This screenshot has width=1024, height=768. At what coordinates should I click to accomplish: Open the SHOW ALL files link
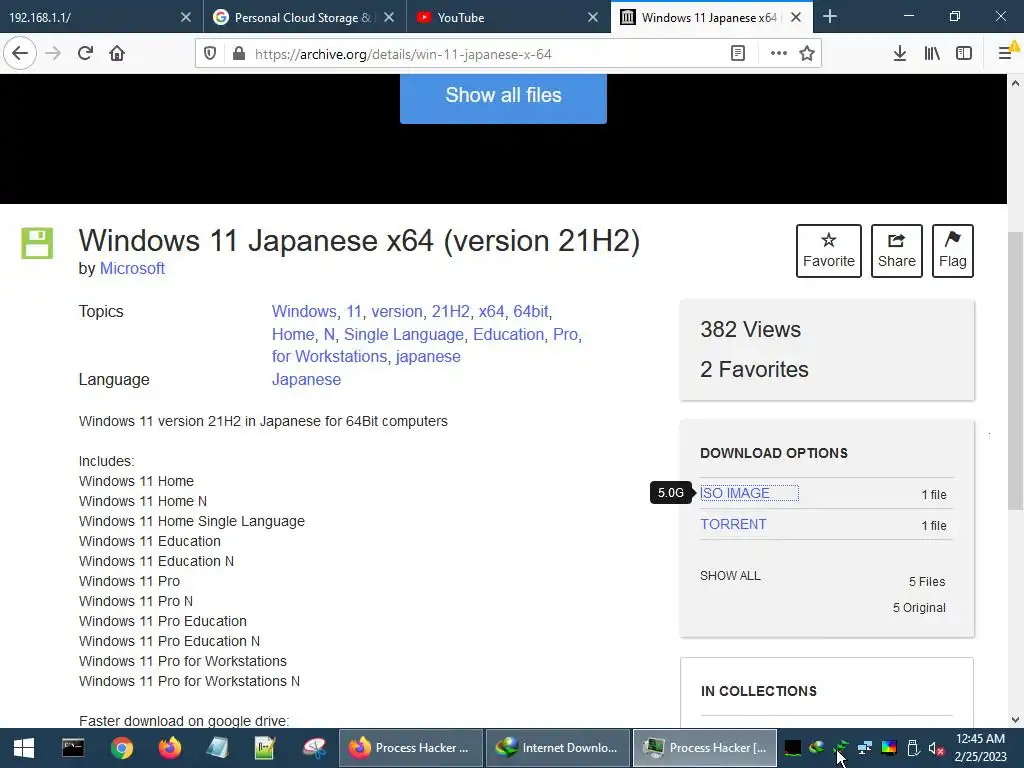[730, 576]
